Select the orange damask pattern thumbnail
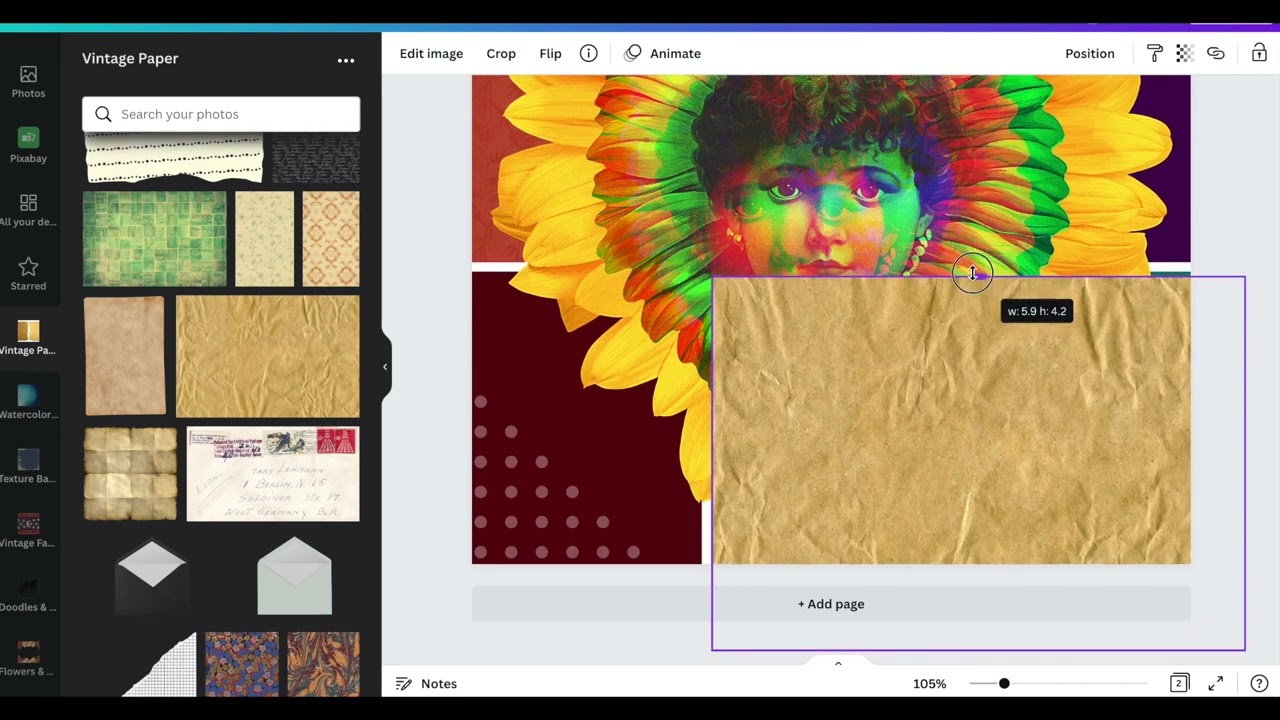Image resolution: width=1280 pixels, height=720 pixels. pos(331,239)
